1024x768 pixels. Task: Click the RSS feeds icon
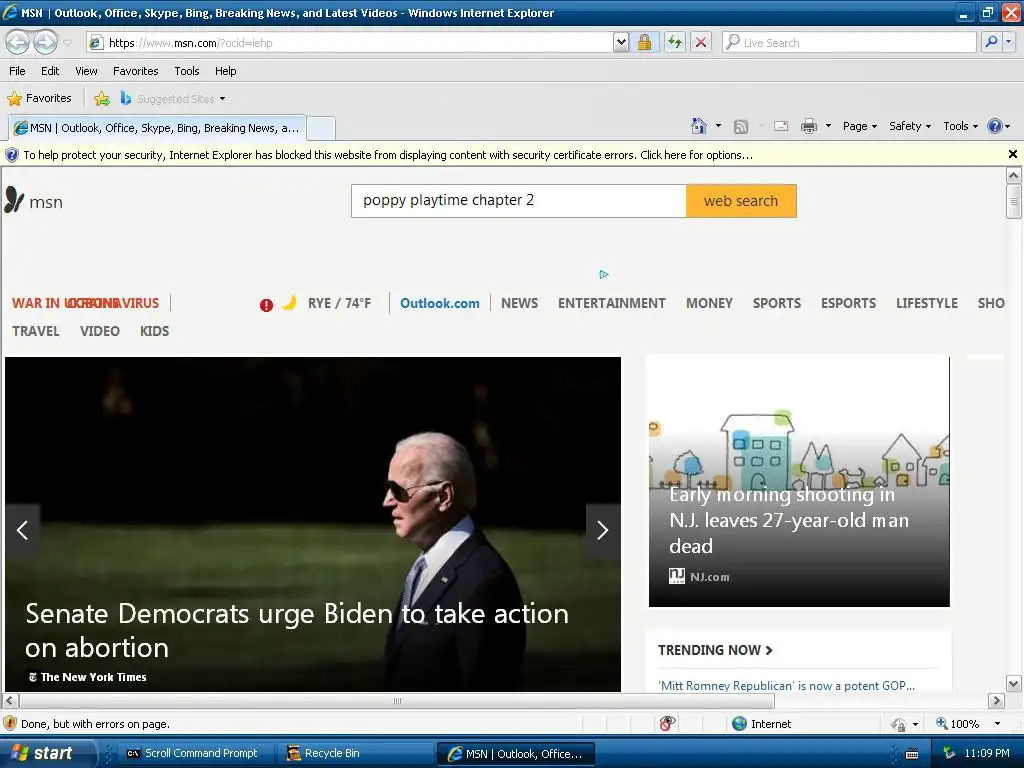click(741, 126)
